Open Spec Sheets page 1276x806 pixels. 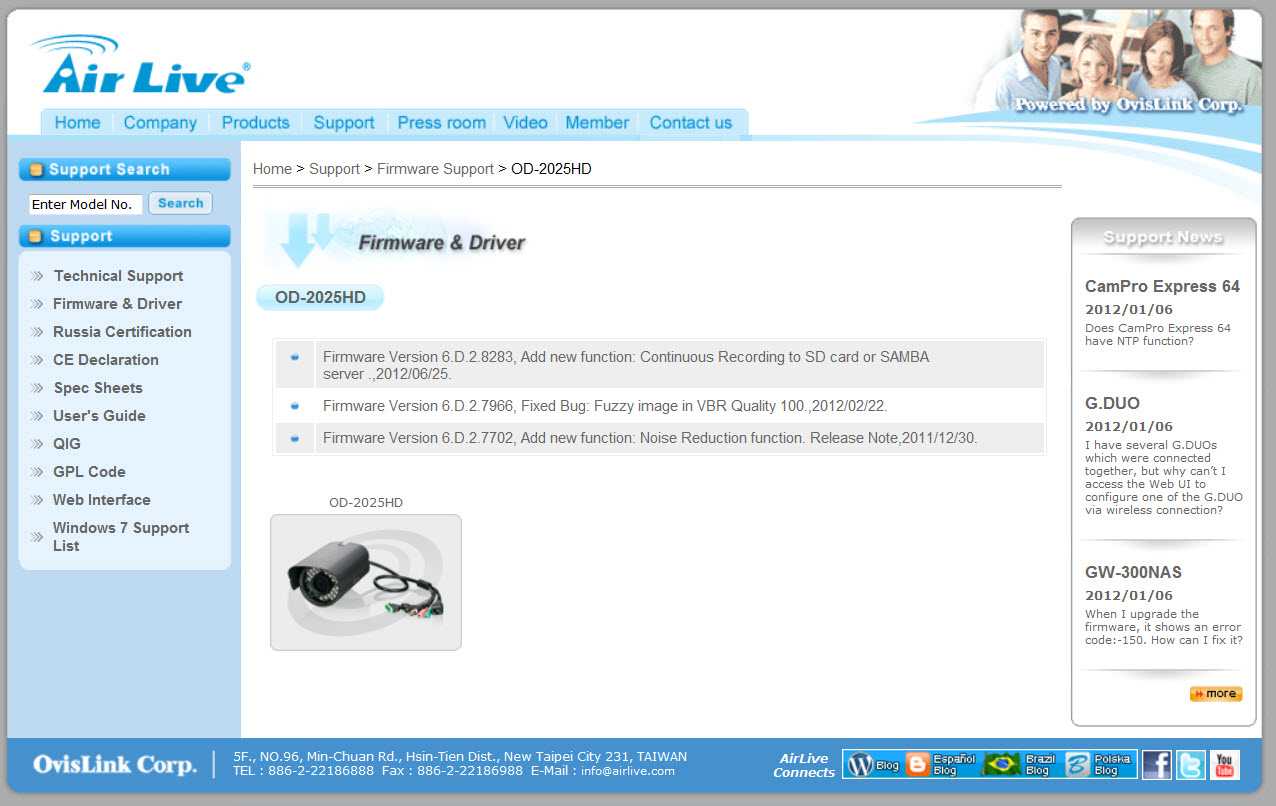98,388
